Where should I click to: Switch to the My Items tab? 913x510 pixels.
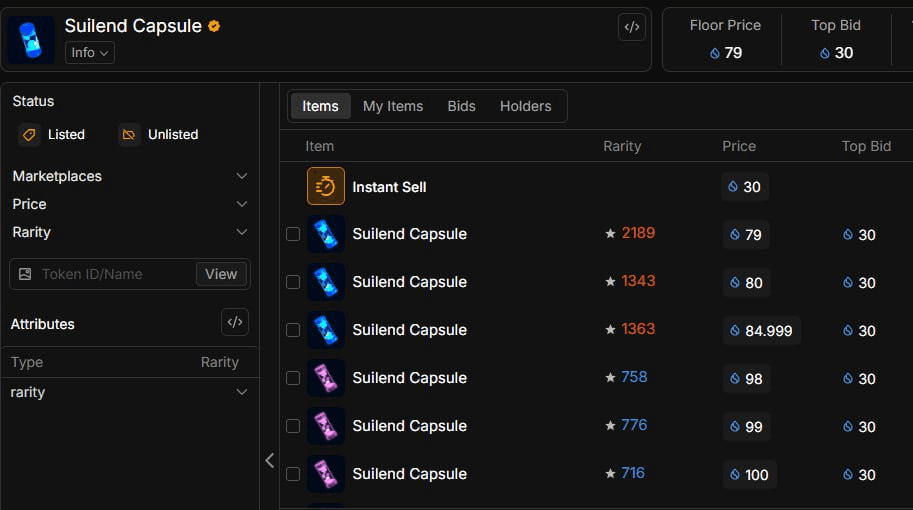393,106
